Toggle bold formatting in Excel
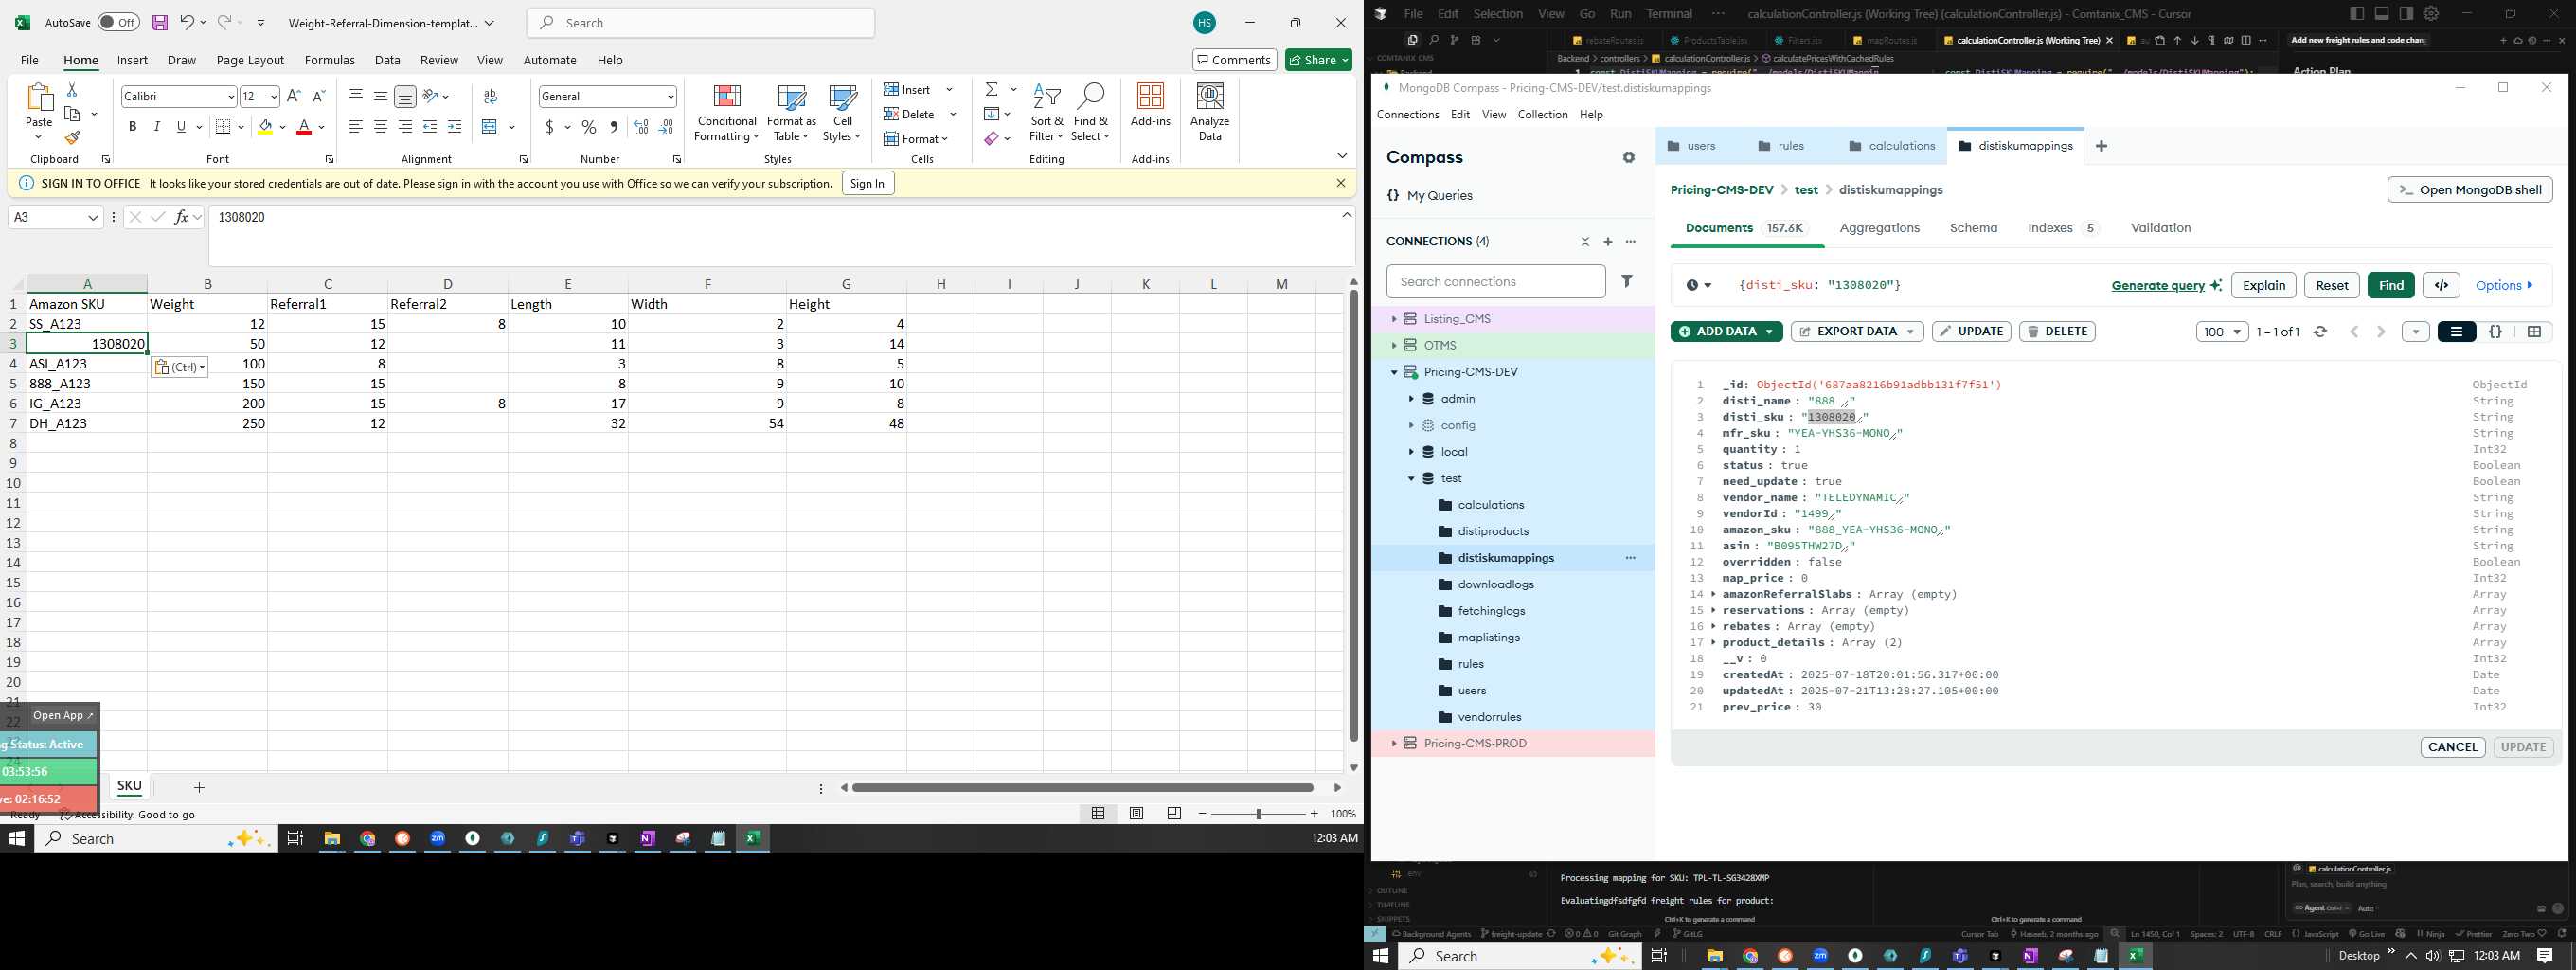Image resolution: width=2576 pixels, height=970 pixels. 132,127
